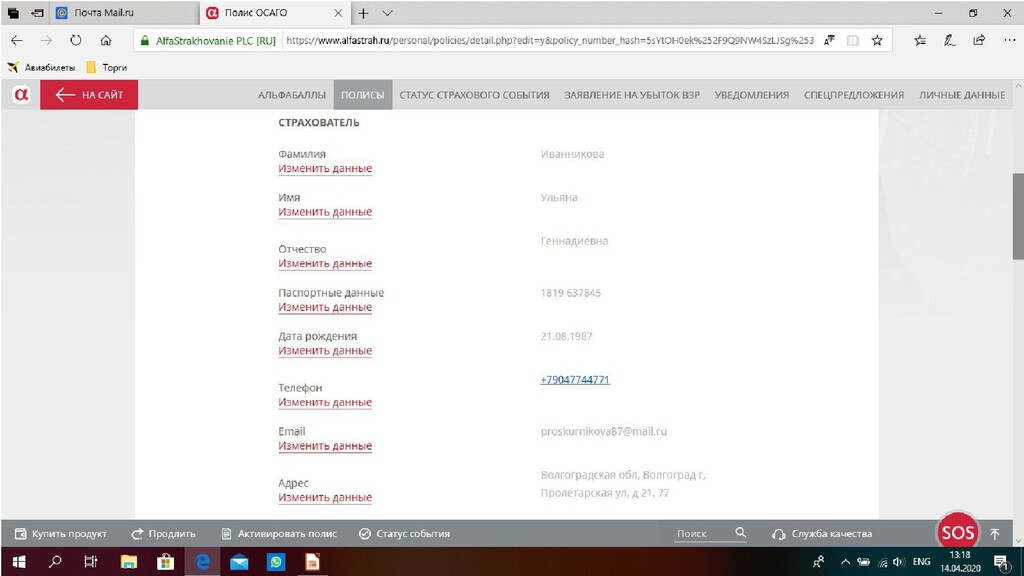Viewport: 1024px width, 576px height.
Task: Open the АЛЬФАБАЛЛЫ menu item
Action: 292,95
